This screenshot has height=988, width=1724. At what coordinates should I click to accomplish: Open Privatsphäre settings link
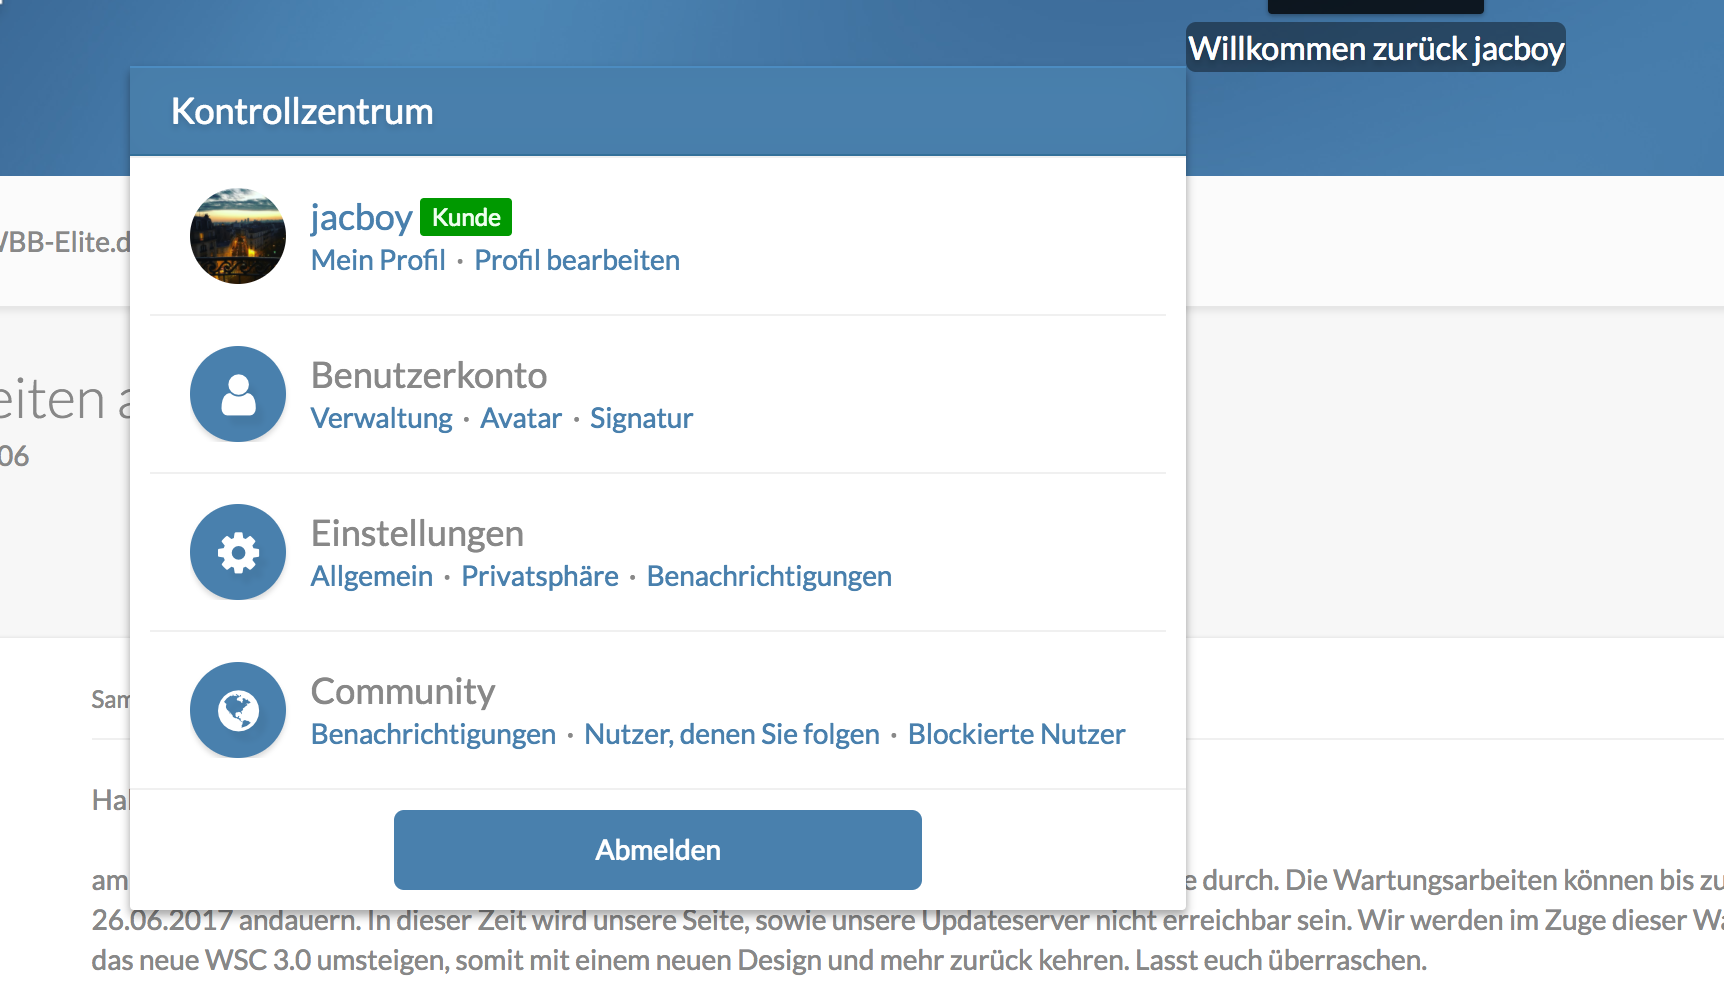pos(540,576)
